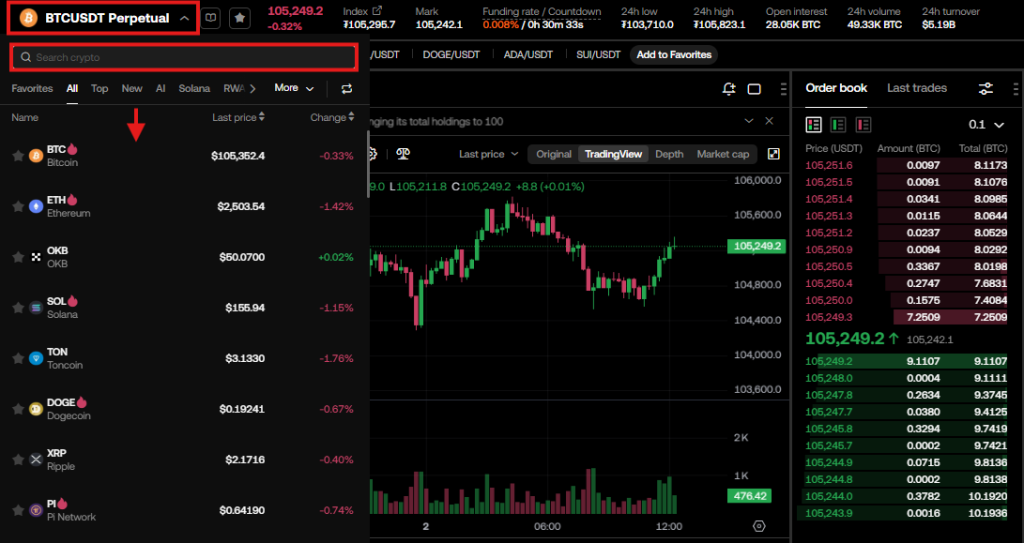Open the price alert bell icon
Viewport: 1024px width, 543px height.
tap(729, 89)
